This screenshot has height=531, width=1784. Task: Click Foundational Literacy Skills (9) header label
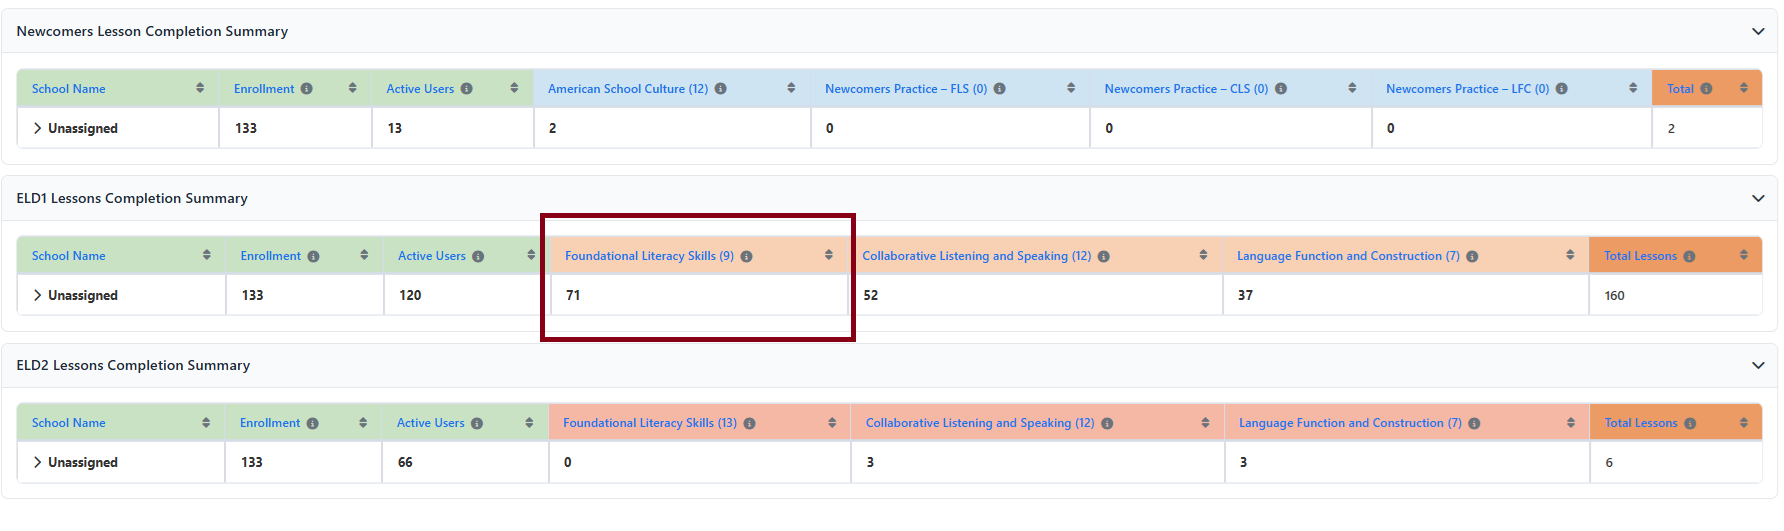click(649, 256)
